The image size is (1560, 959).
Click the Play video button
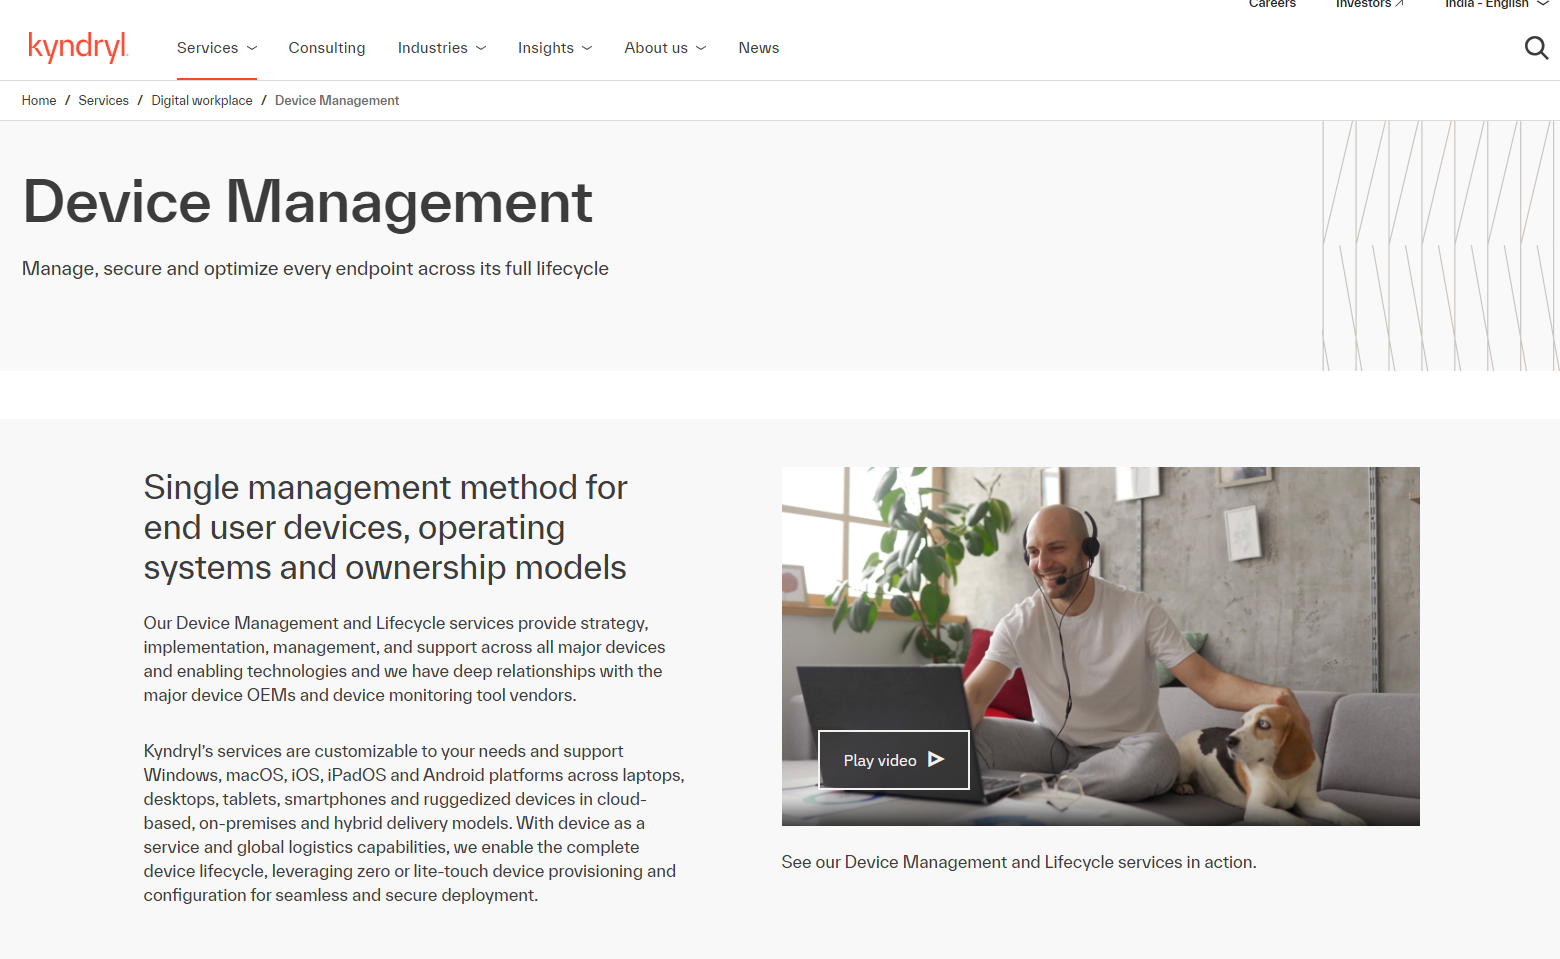[x=894, y=760]
